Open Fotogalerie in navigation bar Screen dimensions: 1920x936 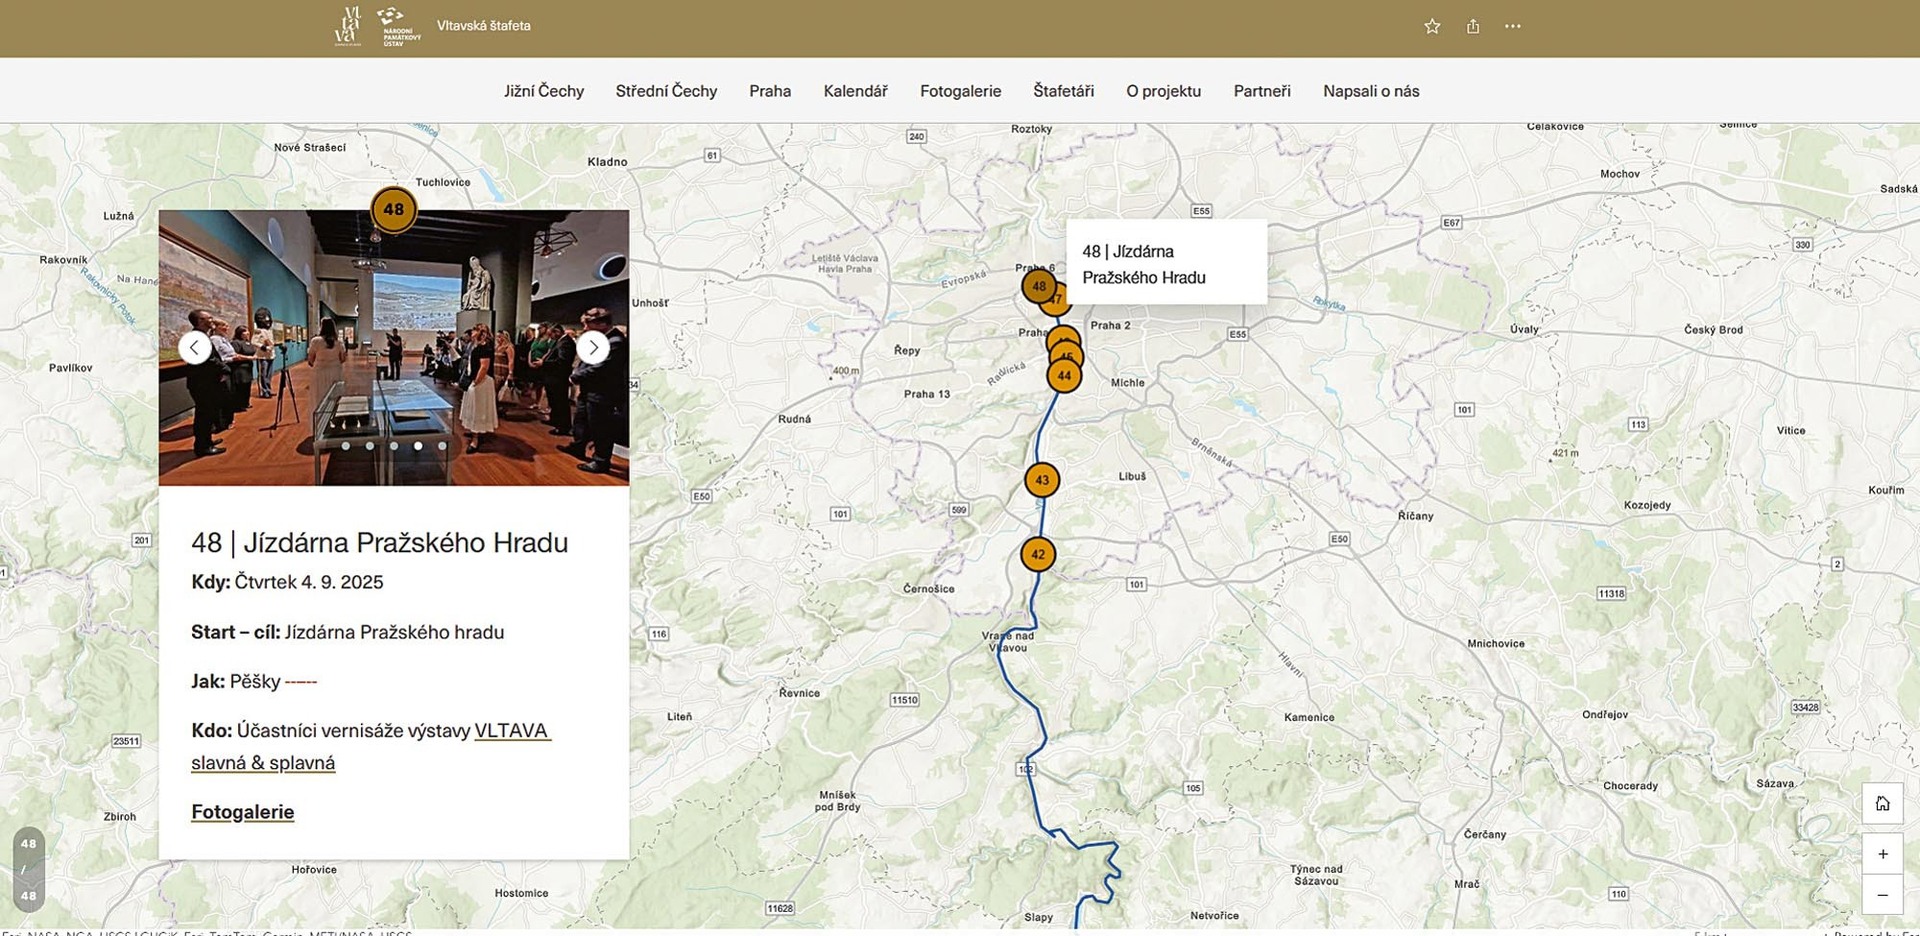coord(960,91)
